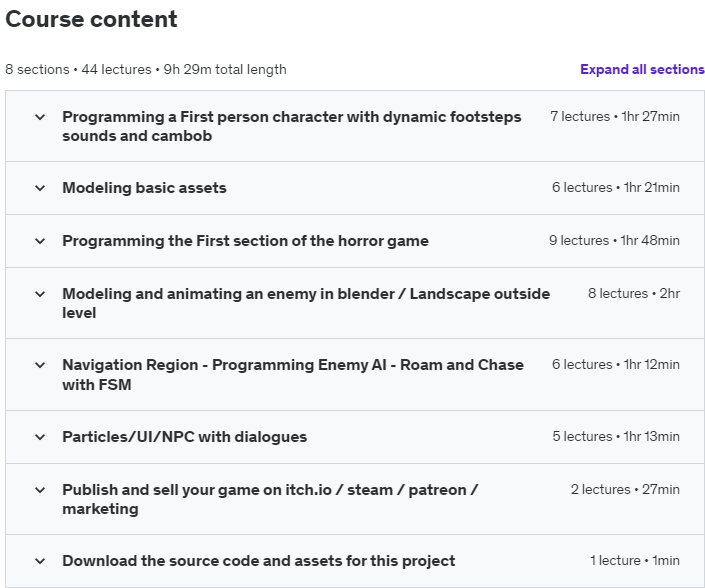705x588 pixels.
Task: Open 'Particles/UI/NPC with dialogues' title
Action: click(185, 437)
